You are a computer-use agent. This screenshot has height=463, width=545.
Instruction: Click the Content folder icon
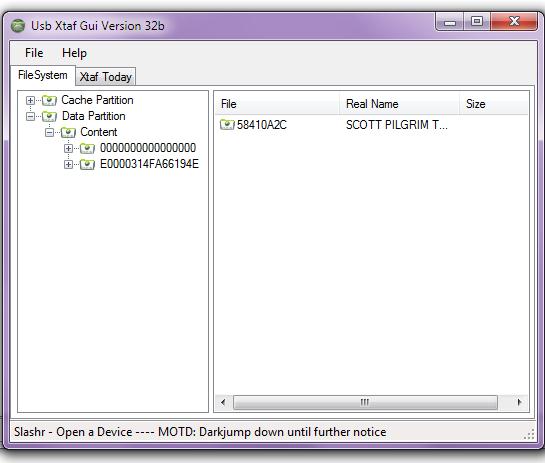point(68,132)
